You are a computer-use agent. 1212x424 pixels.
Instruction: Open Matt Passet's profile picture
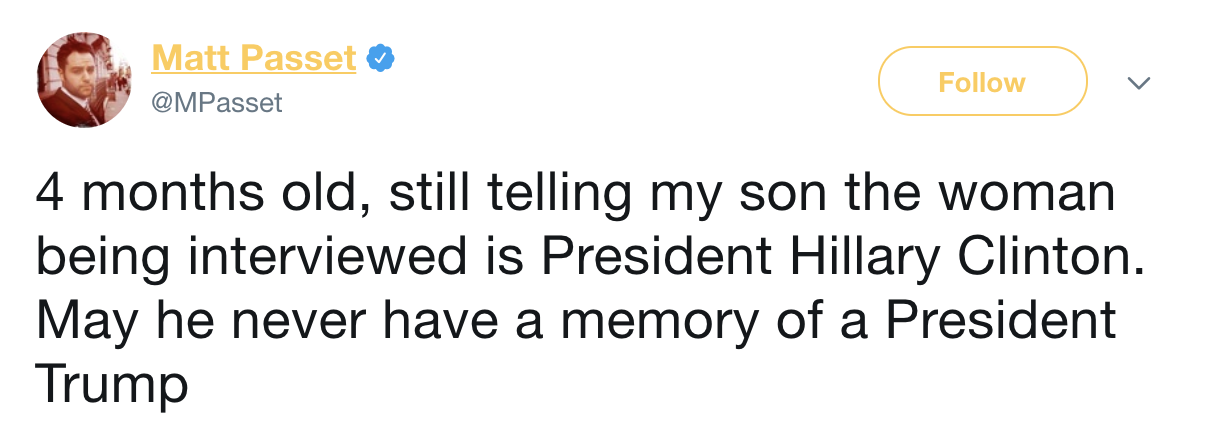[x=85, y=80]
